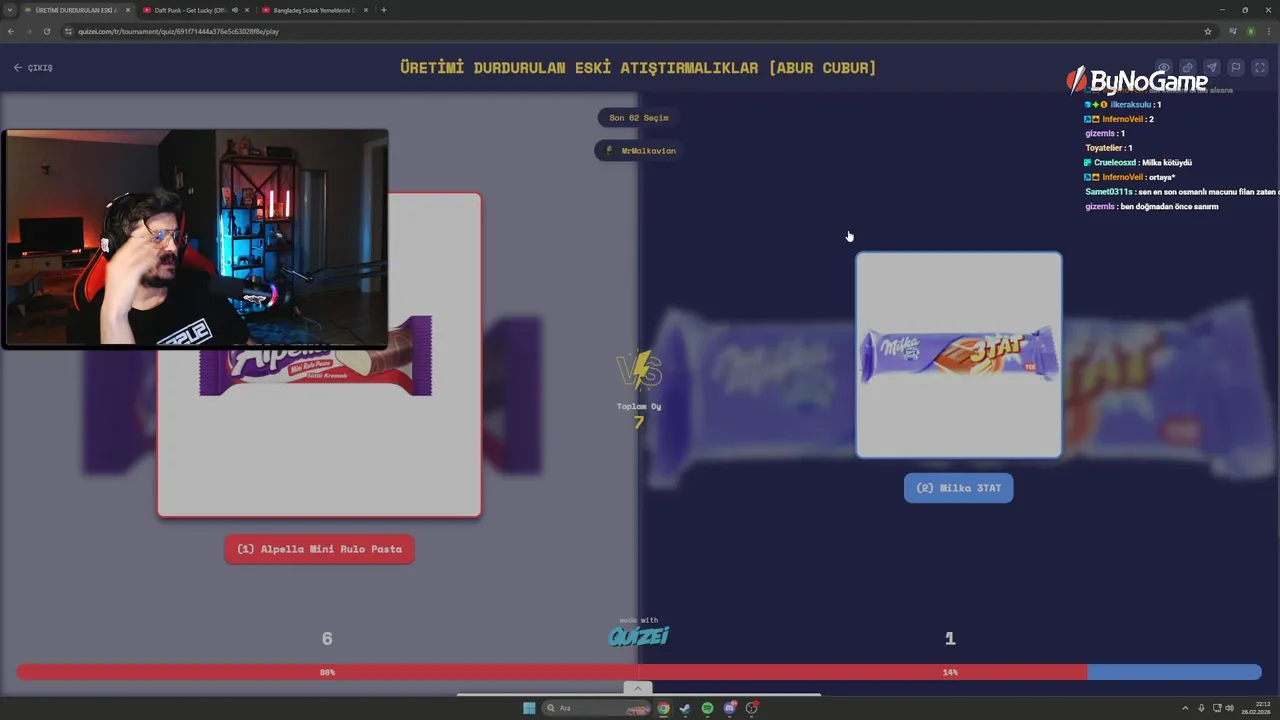Open Discord from the taskbar
The height and width of the screenshot is (720, 1280).
(x=730, y=708)
